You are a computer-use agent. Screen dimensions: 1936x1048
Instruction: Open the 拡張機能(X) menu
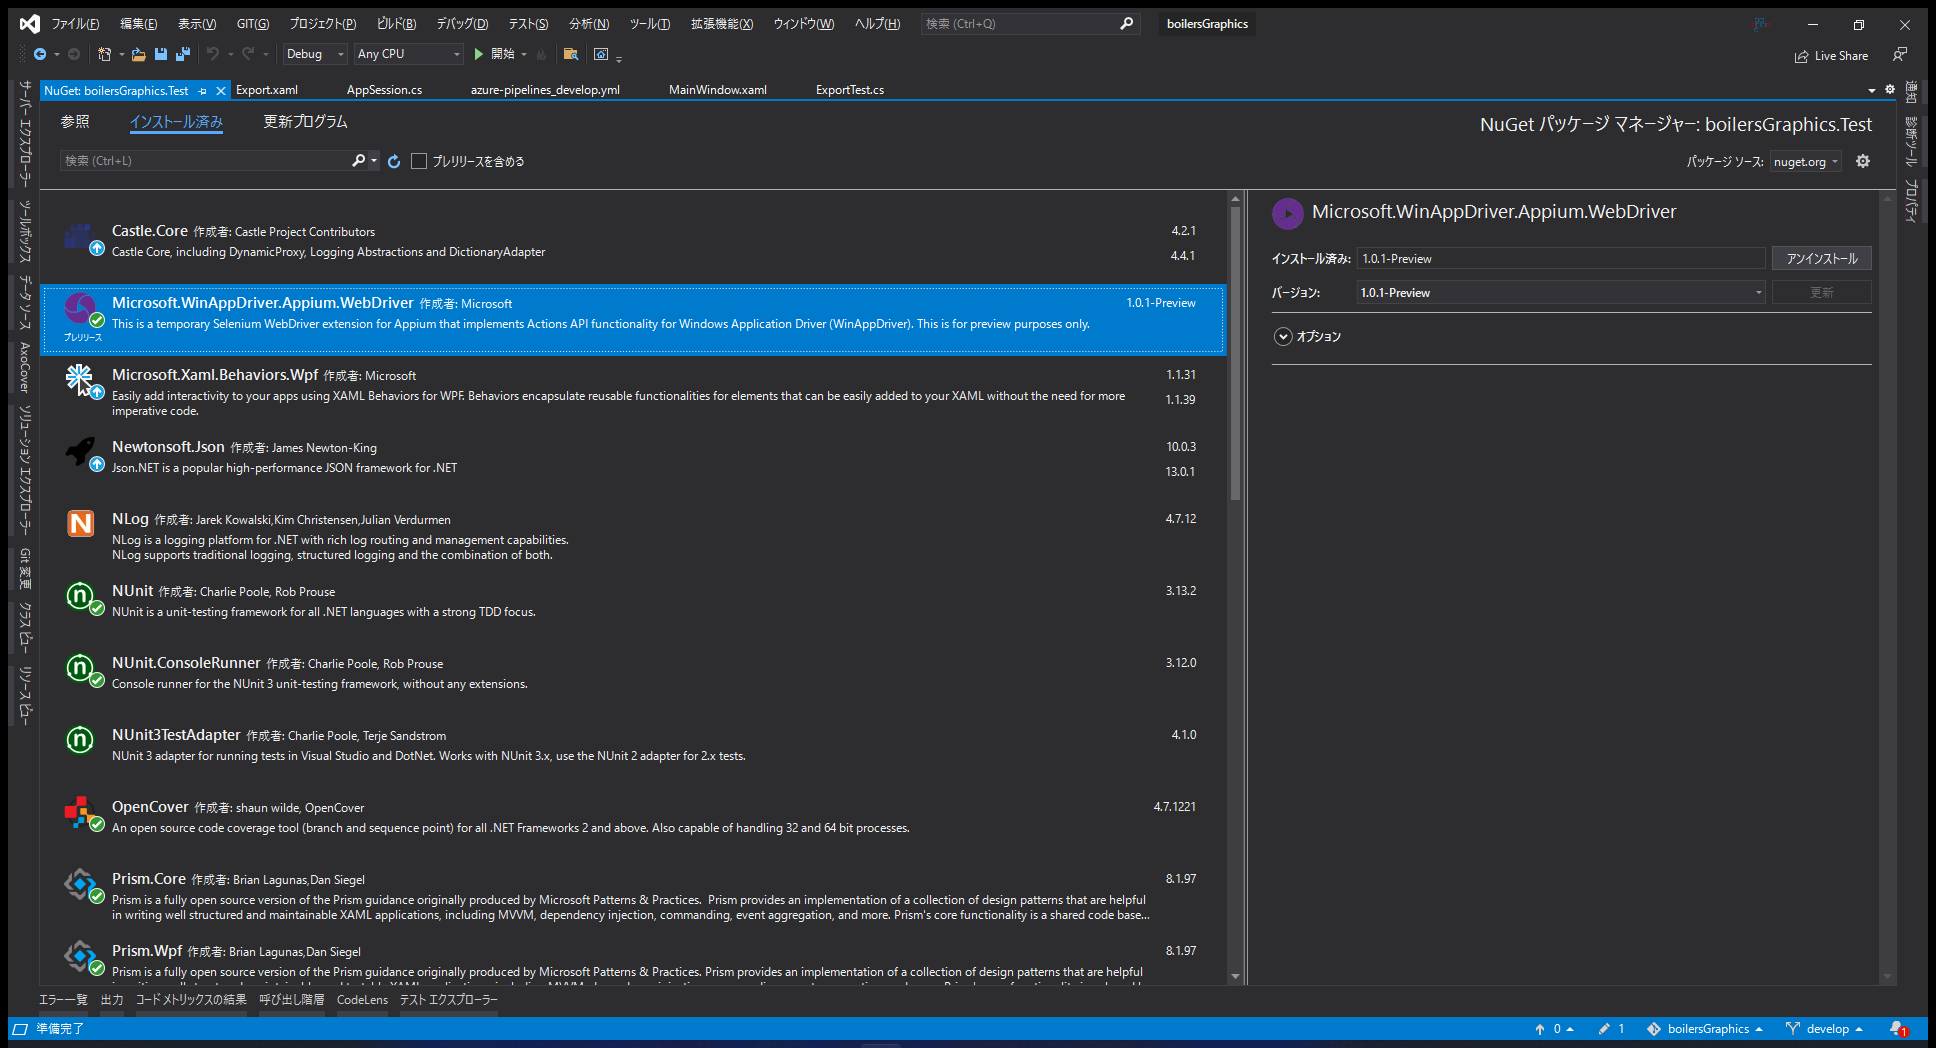[722, 24]
